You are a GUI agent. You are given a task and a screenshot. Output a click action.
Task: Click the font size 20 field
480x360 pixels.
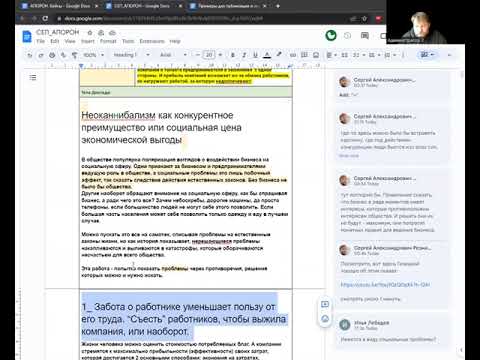coord(209,55)
